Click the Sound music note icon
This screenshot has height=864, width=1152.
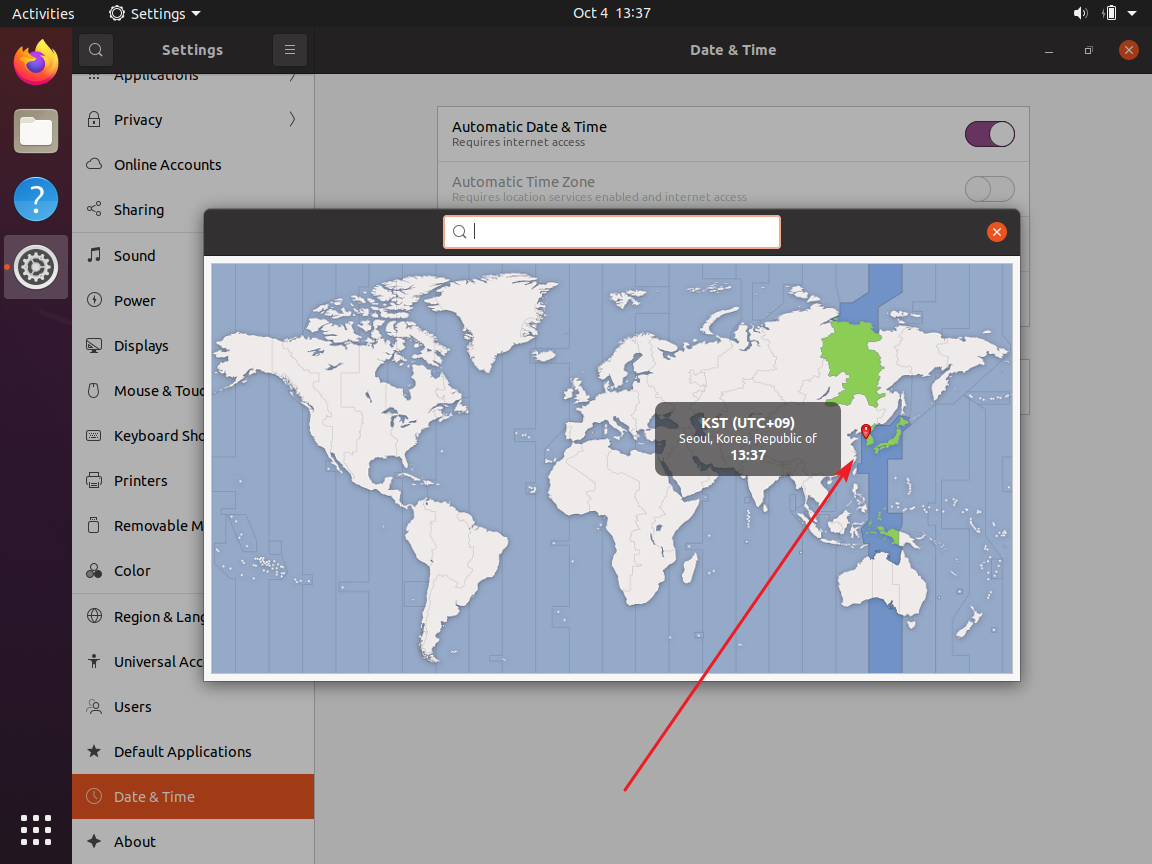[x=94, y=255]
